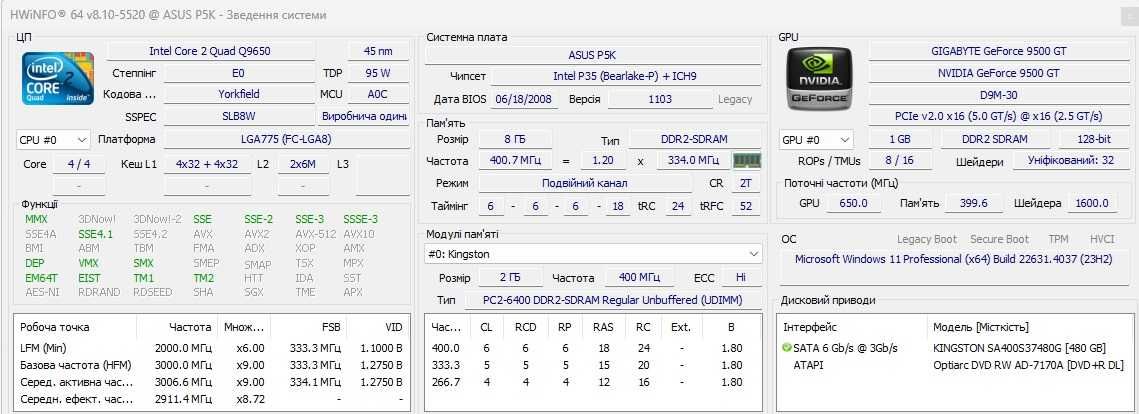
Task: Click the 95 W TDP value
Action: pyautogui.click(x=378, y=73)
